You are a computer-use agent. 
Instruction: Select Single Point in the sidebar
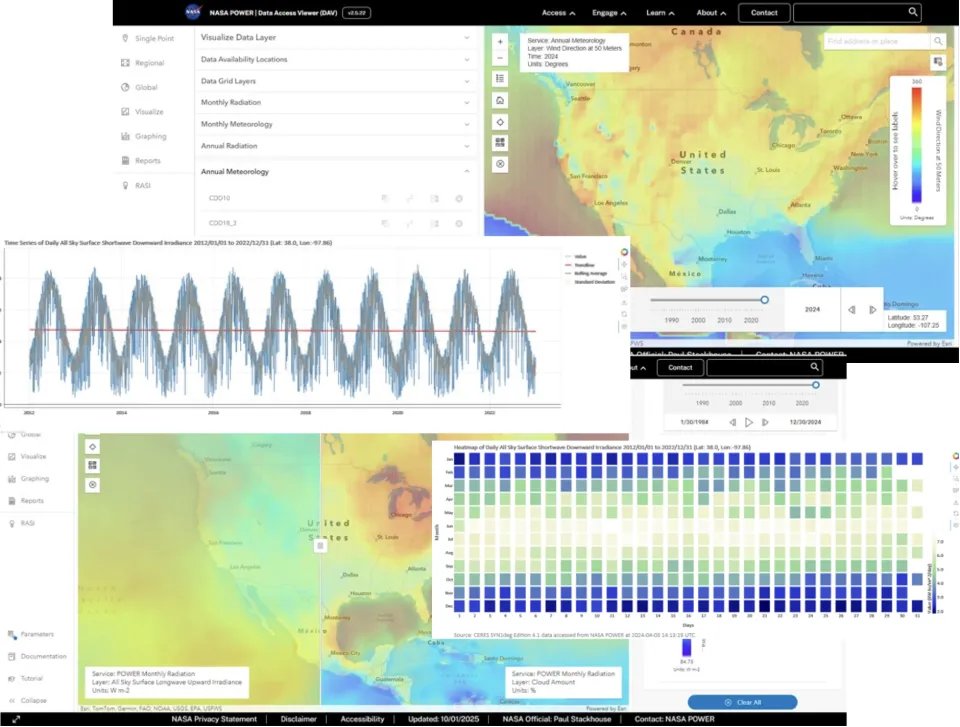click(x=148, y=39)
